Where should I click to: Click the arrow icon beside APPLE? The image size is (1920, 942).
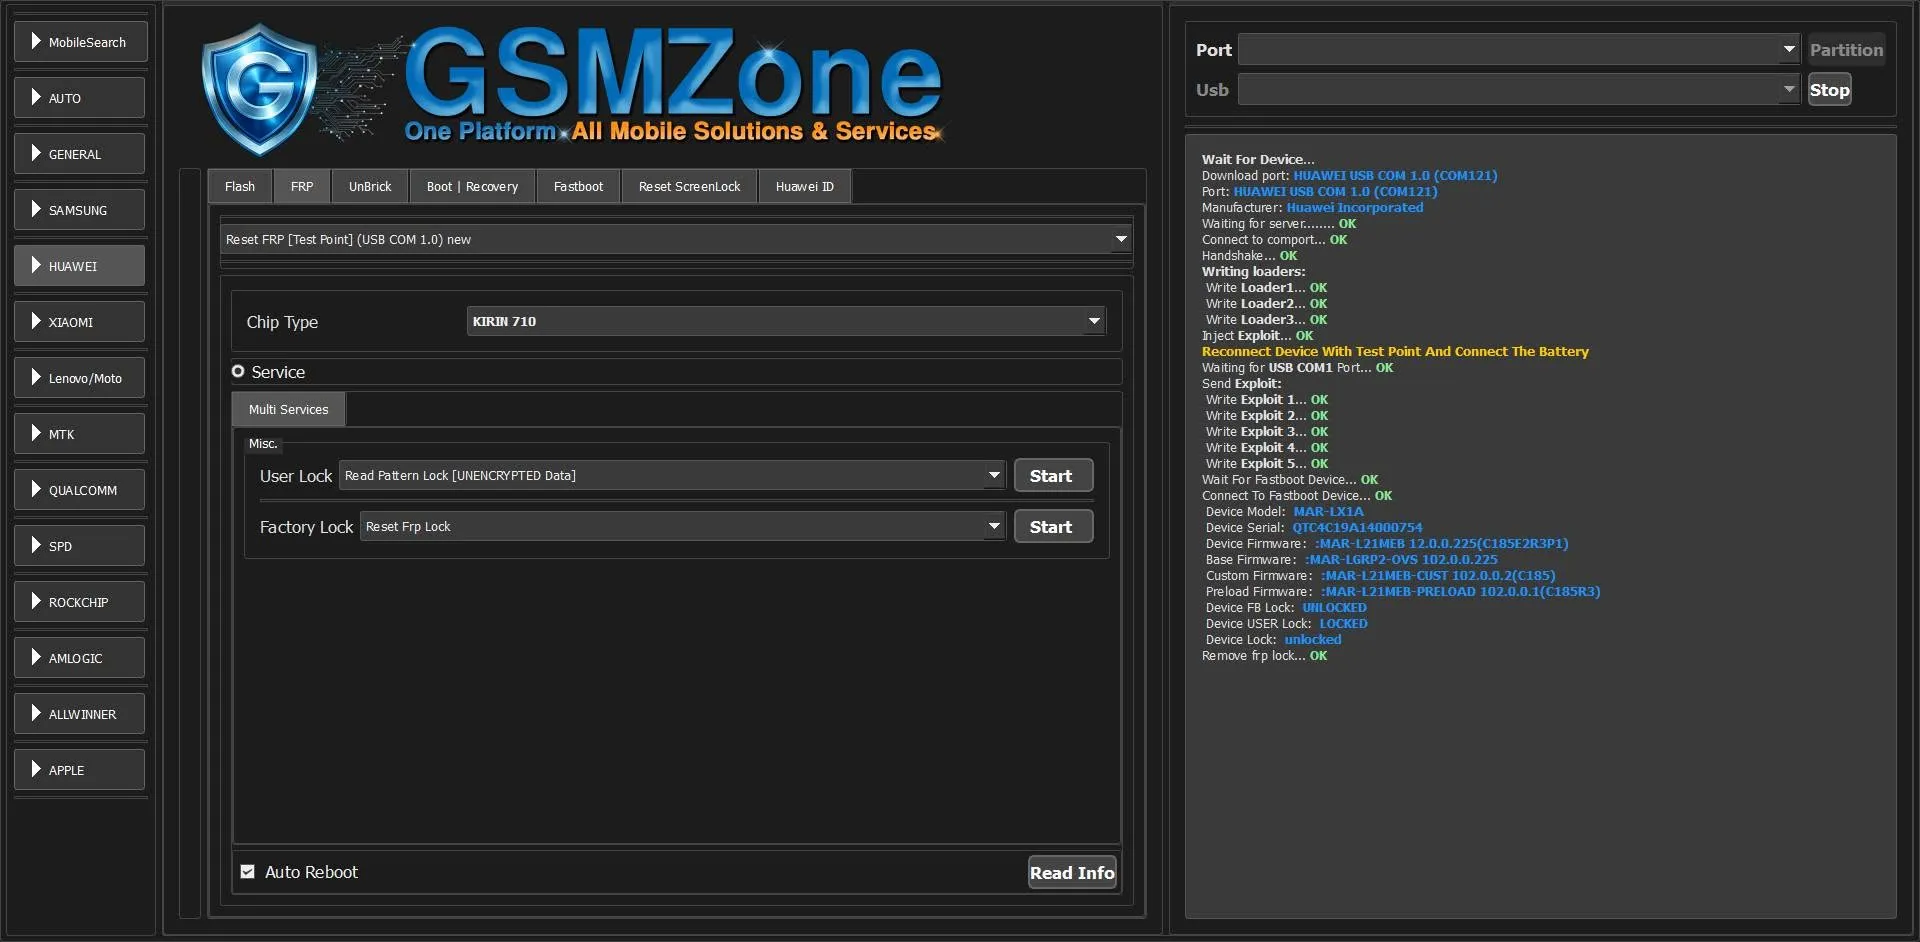(36, 769)
